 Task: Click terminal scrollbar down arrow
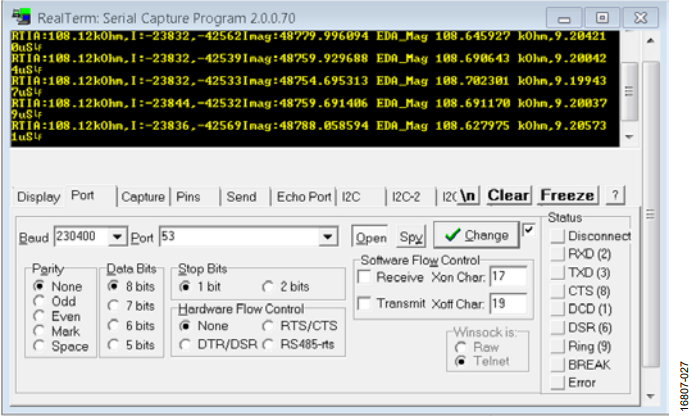pos(629,137)
